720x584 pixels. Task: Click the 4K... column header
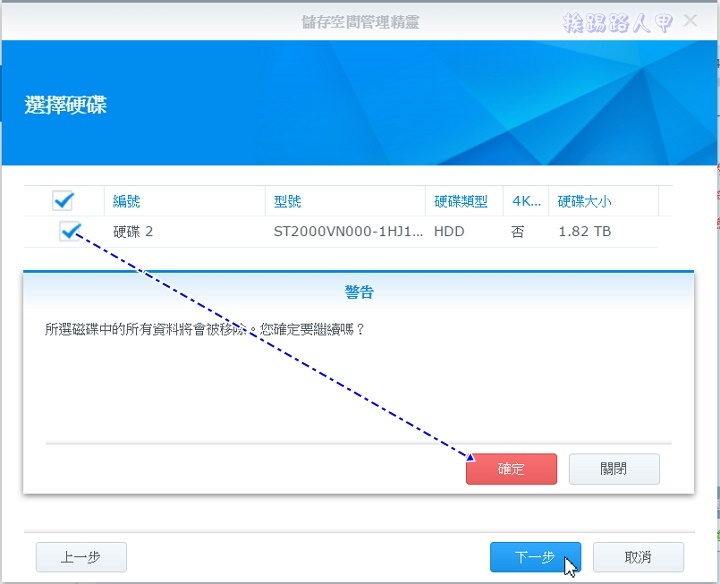point(526,201)
